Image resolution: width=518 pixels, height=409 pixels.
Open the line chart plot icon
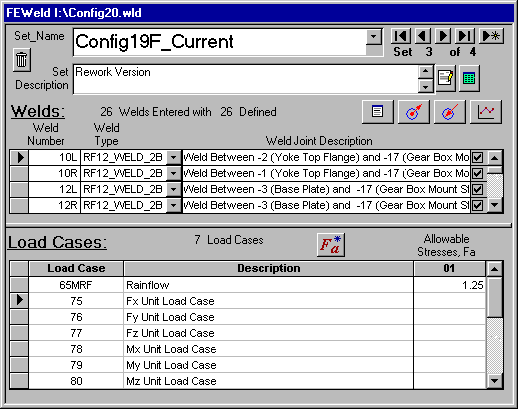pos(486,112)
